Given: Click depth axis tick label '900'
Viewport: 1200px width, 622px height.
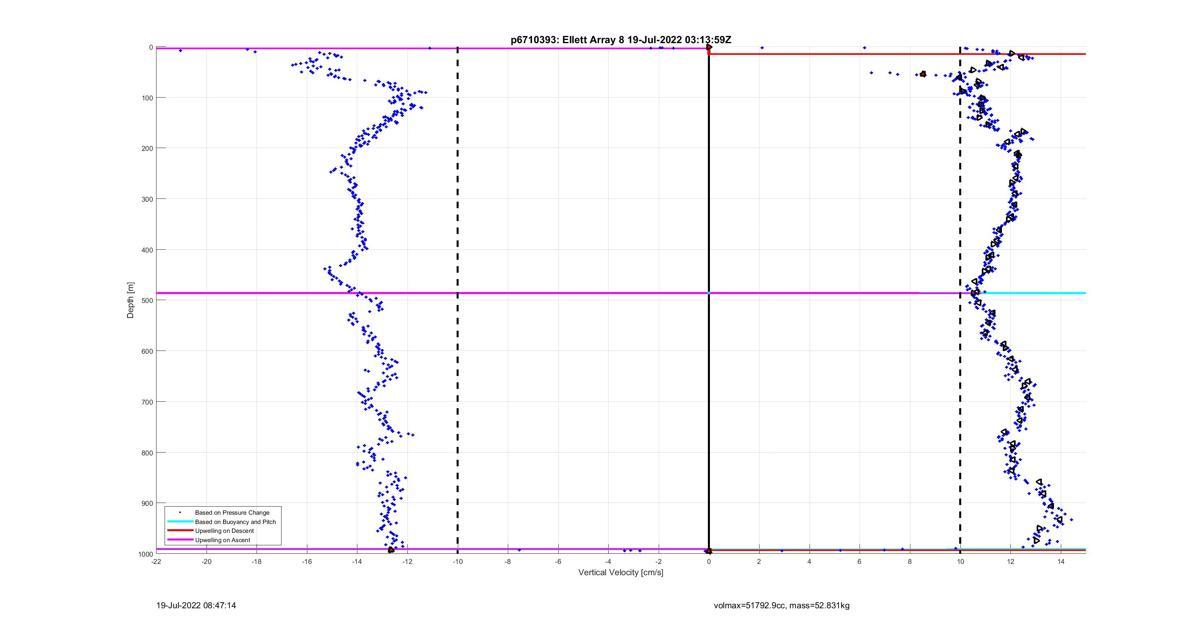Looking at the screenshot, I should [x=146, y=503].
